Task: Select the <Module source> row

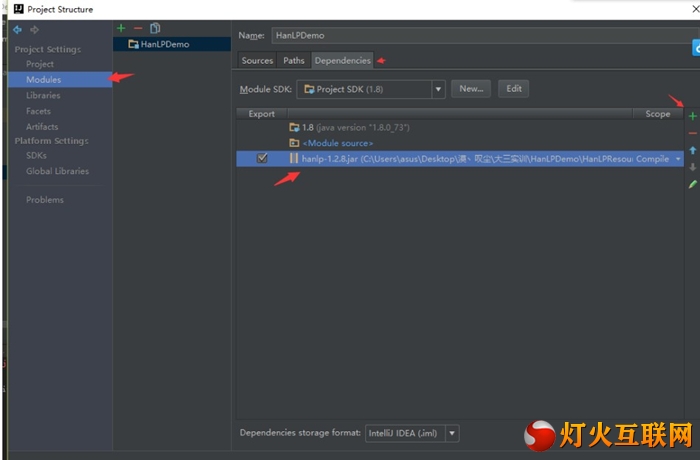Action: coord(460,143)
